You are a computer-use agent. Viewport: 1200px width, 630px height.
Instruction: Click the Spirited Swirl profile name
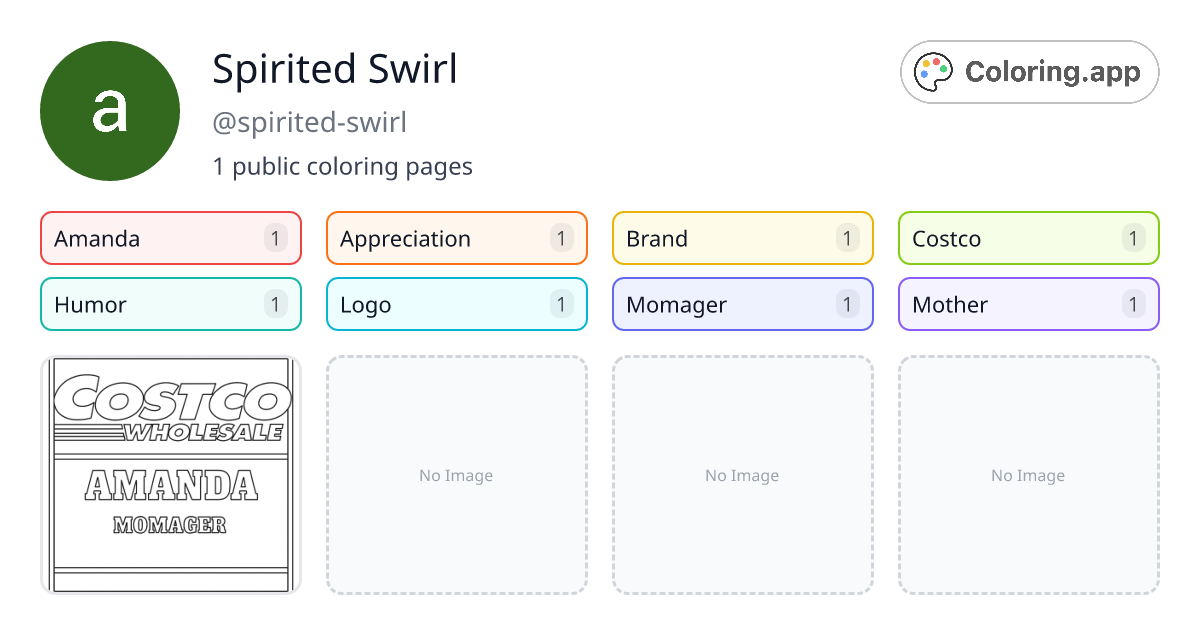[x=335, y=69]
